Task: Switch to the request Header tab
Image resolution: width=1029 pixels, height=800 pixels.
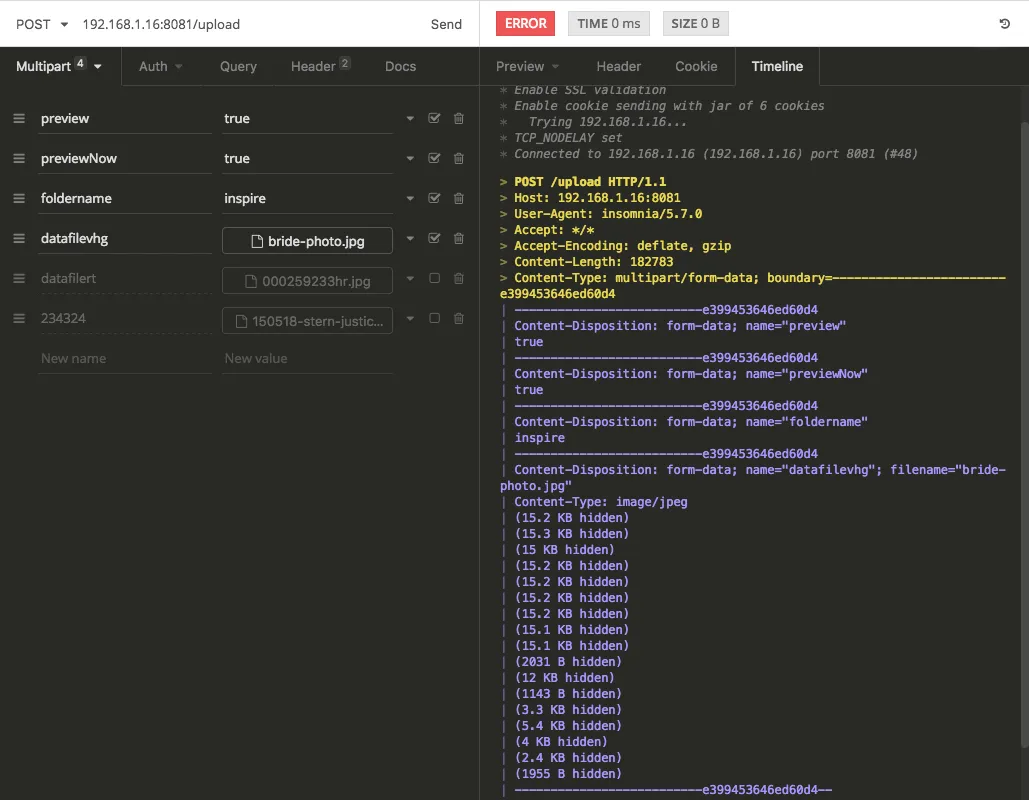Action: click(x=320, y=66)
